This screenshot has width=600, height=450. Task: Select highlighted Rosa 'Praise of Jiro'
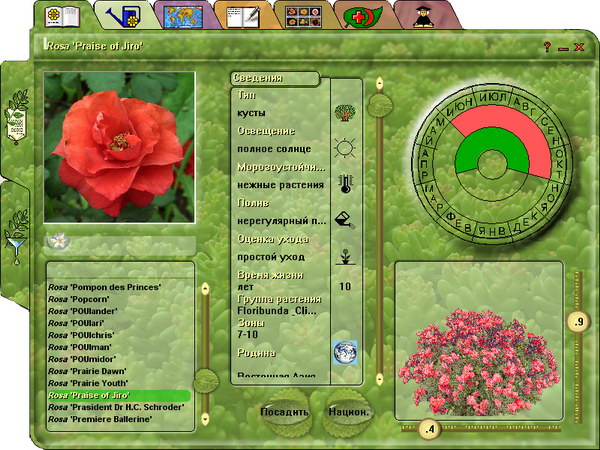(x=119, y=395)
